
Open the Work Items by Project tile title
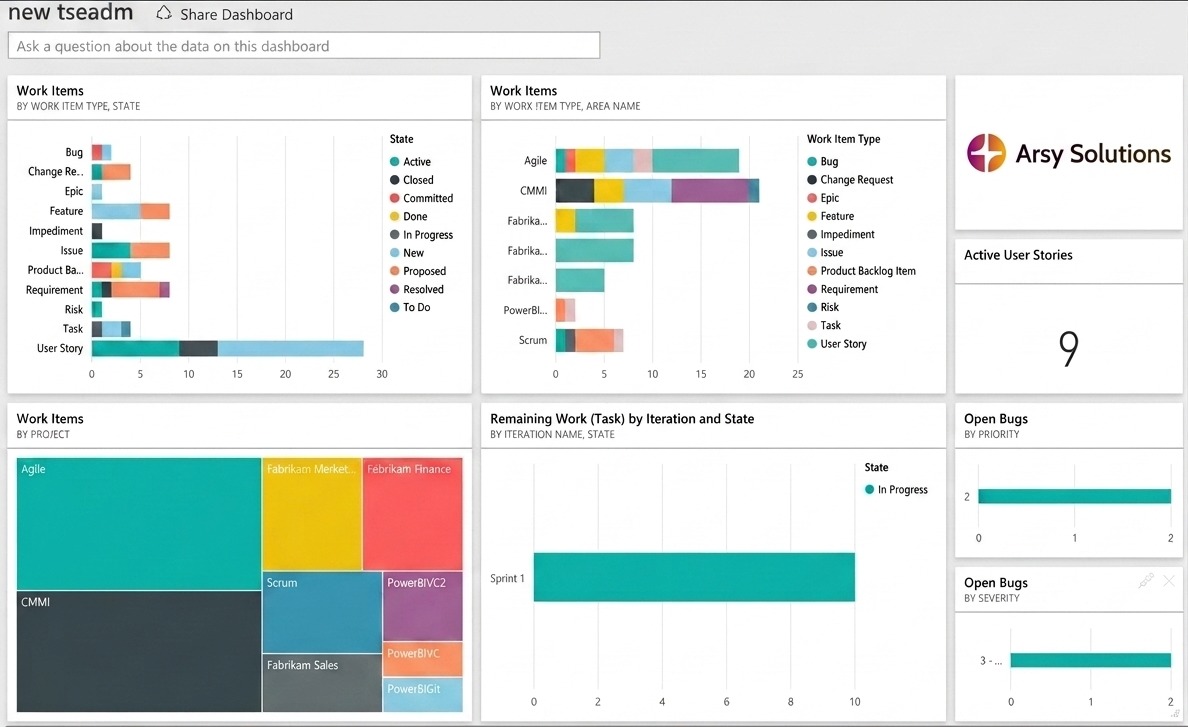pos(50,419)
